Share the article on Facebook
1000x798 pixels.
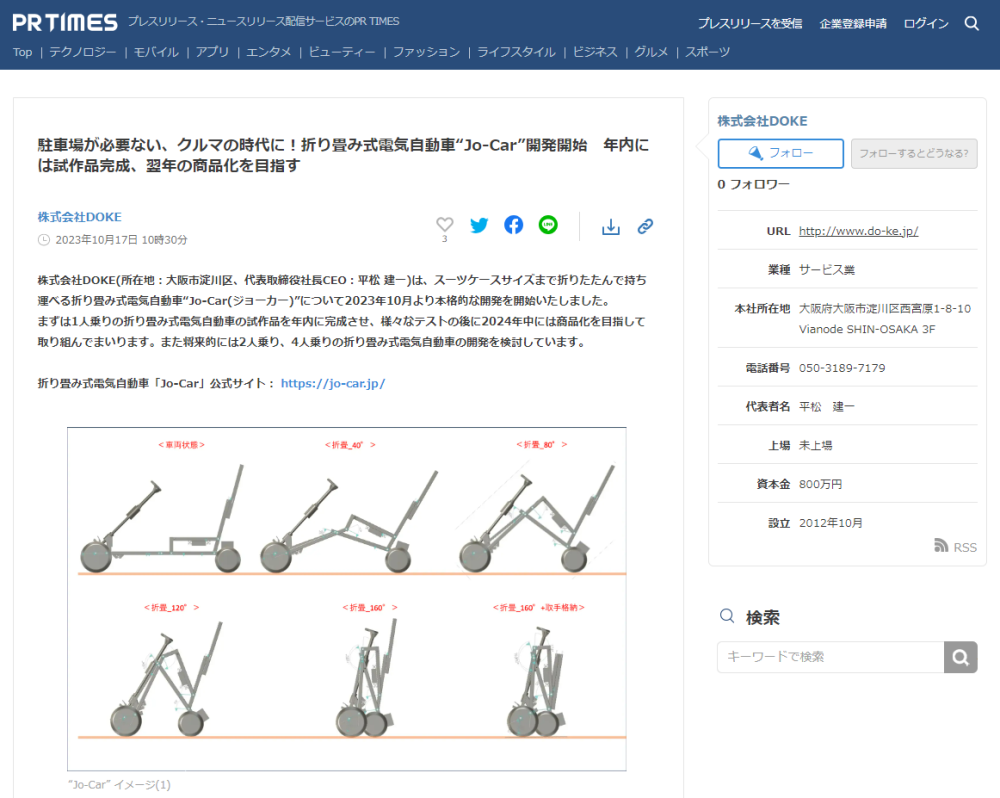pyautogui.click(x=513, y=225)
